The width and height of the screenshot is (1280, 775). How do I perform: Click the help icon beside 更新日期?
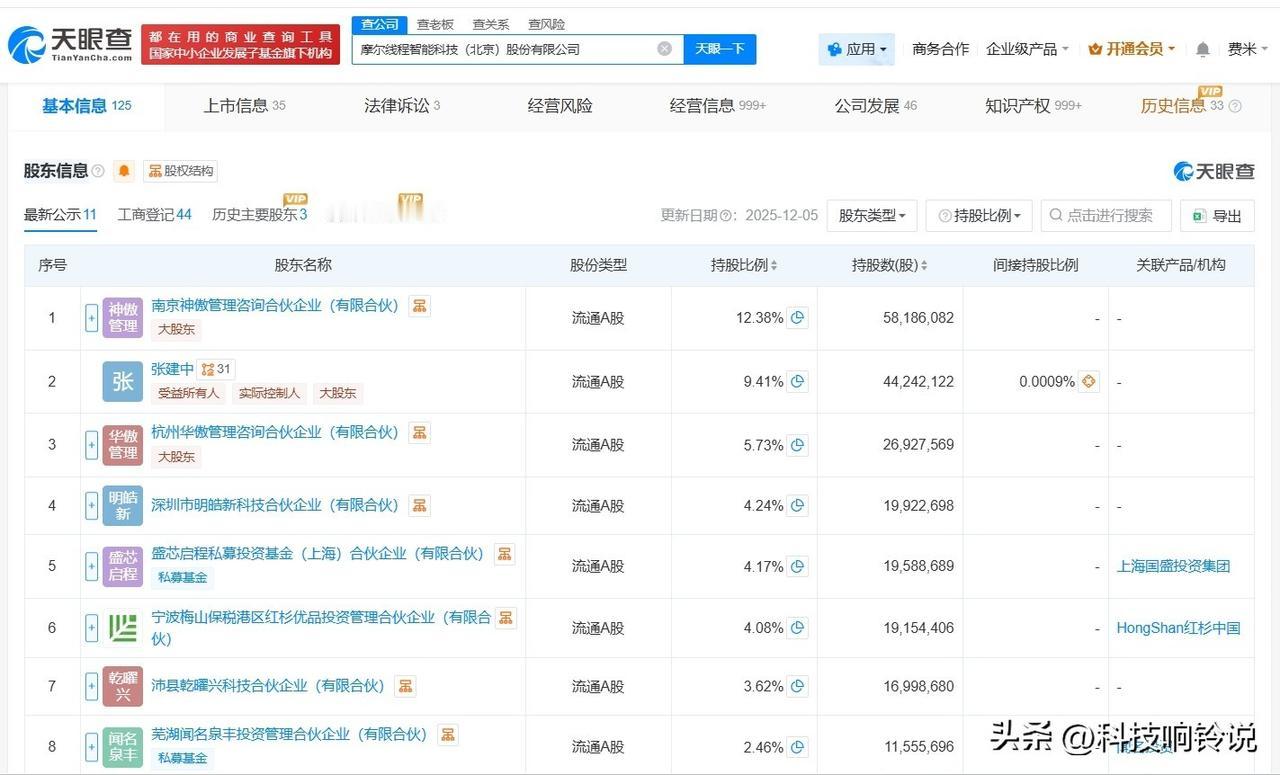click(x=728, y=216)
